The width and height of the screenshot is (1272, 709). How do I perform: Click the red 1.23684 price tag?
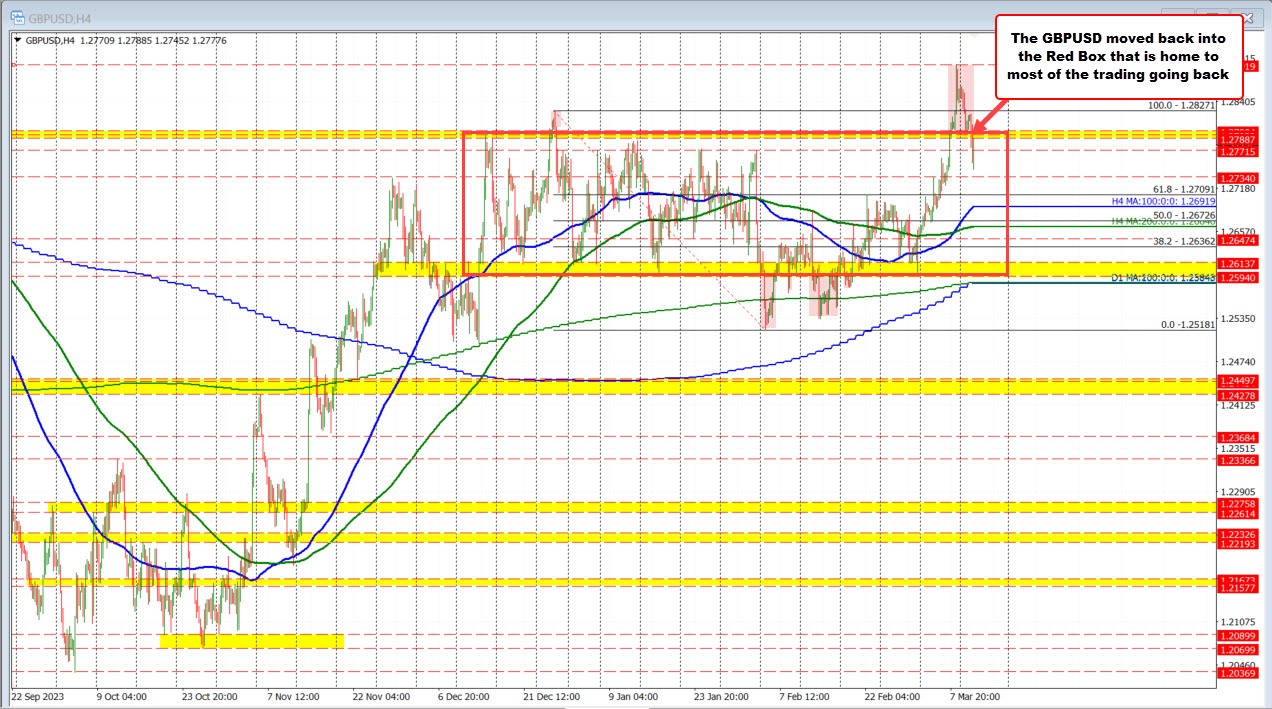1237,438
